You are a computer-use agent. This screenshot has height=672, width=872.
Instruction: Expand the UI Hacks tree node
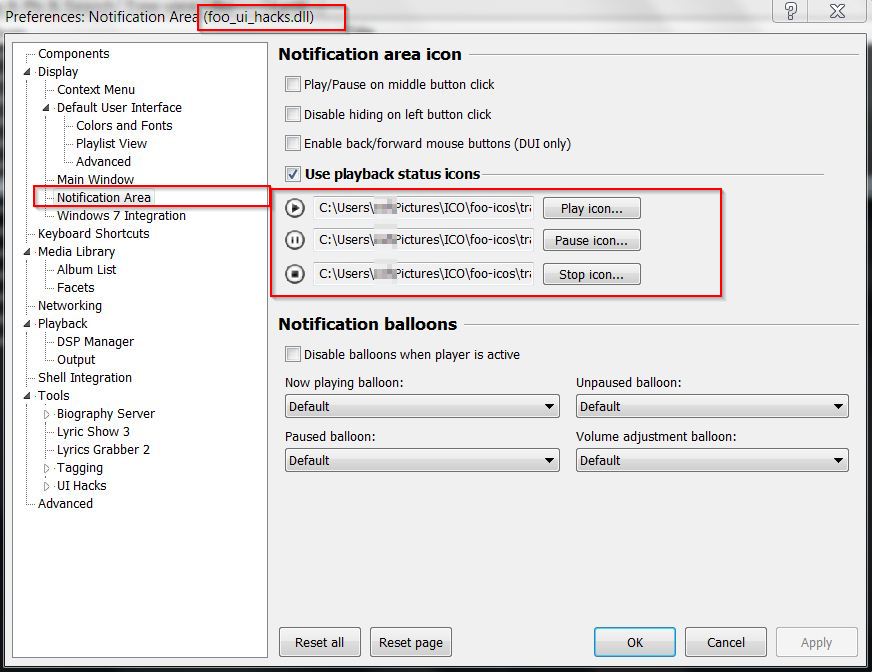47,486
